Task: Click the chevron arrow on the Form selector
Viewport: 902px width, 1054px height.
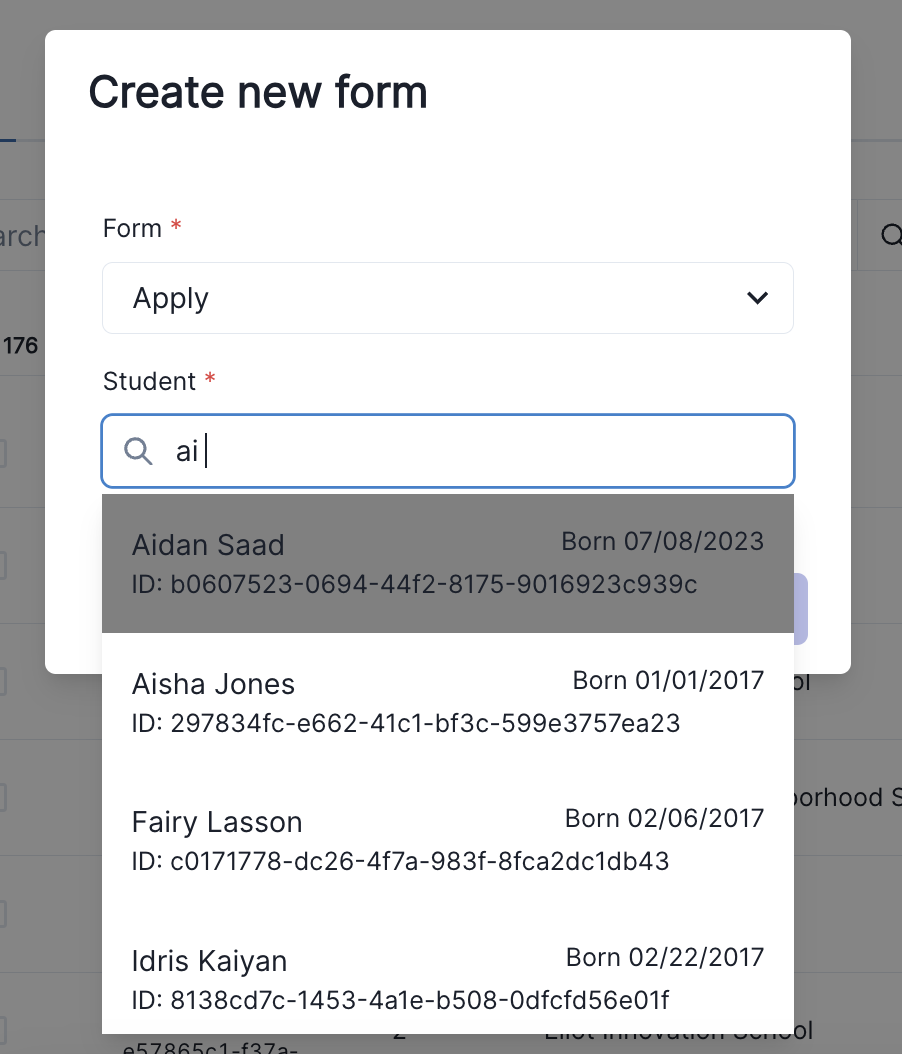Action: [x=757, y=297]
